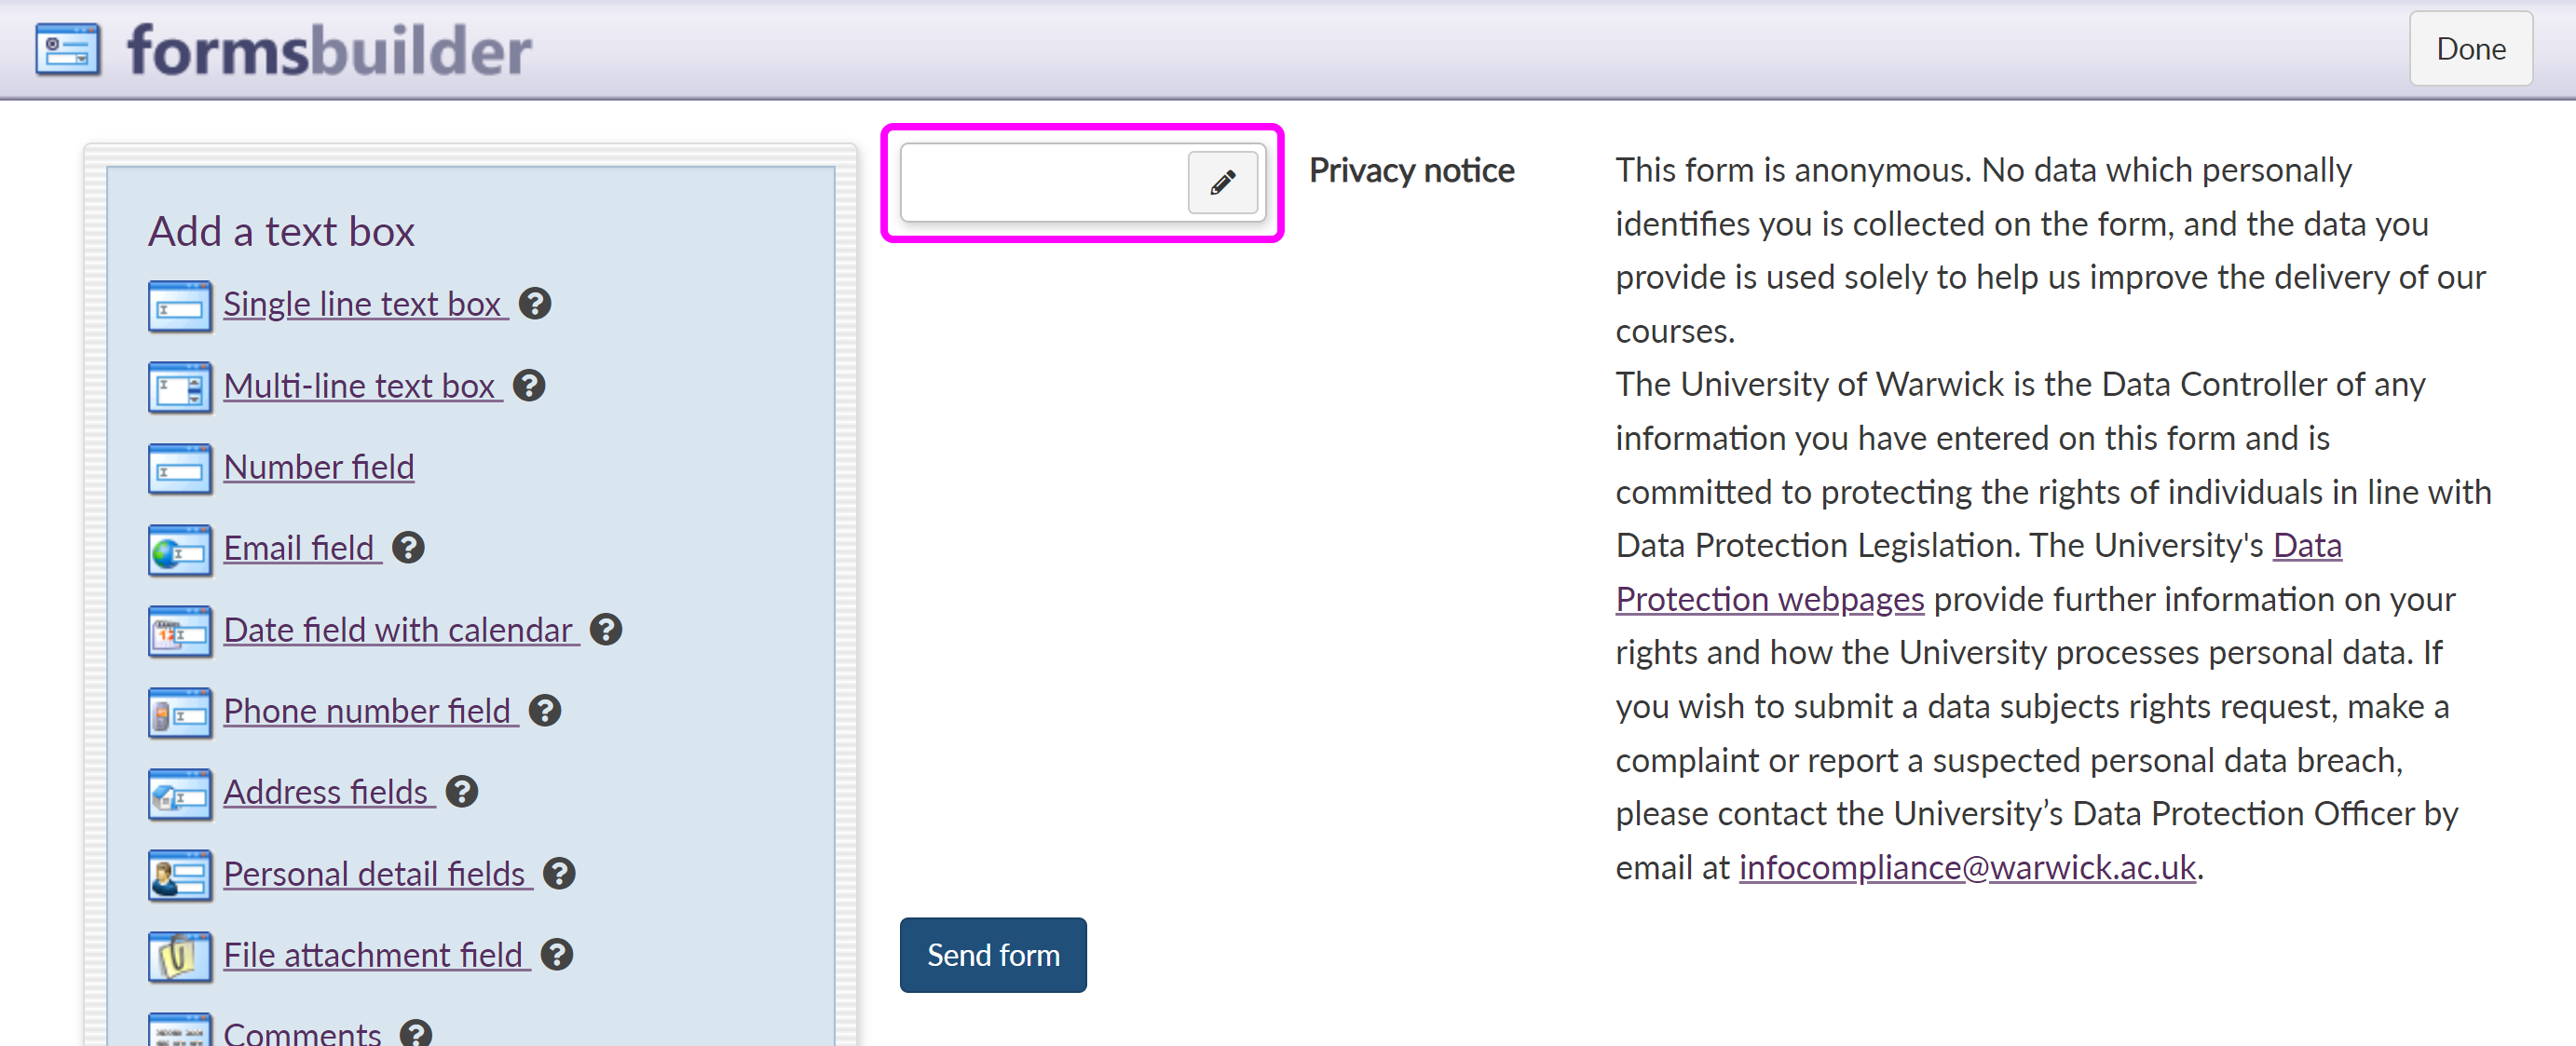This screenshot has height=1046, width=2576.
Task: Click the empty text input field
Action: pos(1043,182)
